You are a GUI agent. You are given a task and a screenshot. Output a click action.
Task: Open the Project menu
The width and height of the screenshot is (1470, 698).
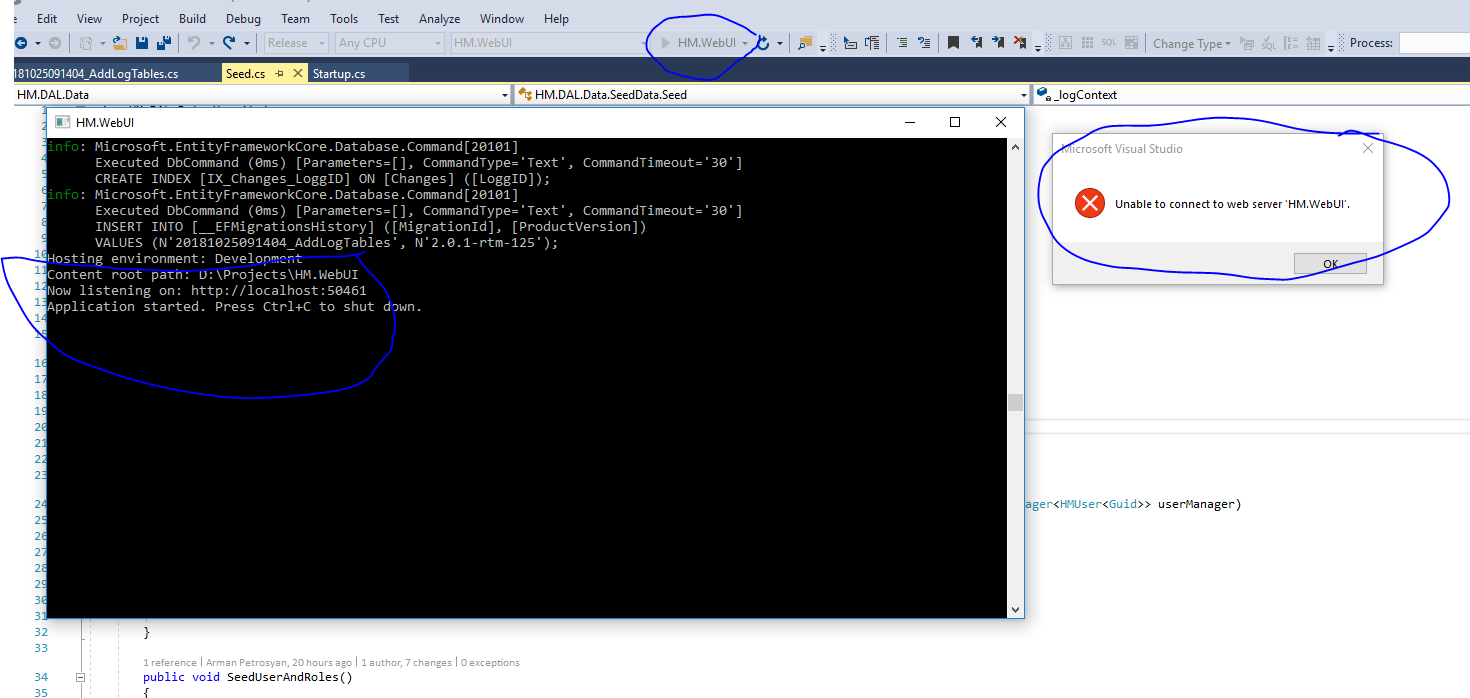(x=140, y=18)
